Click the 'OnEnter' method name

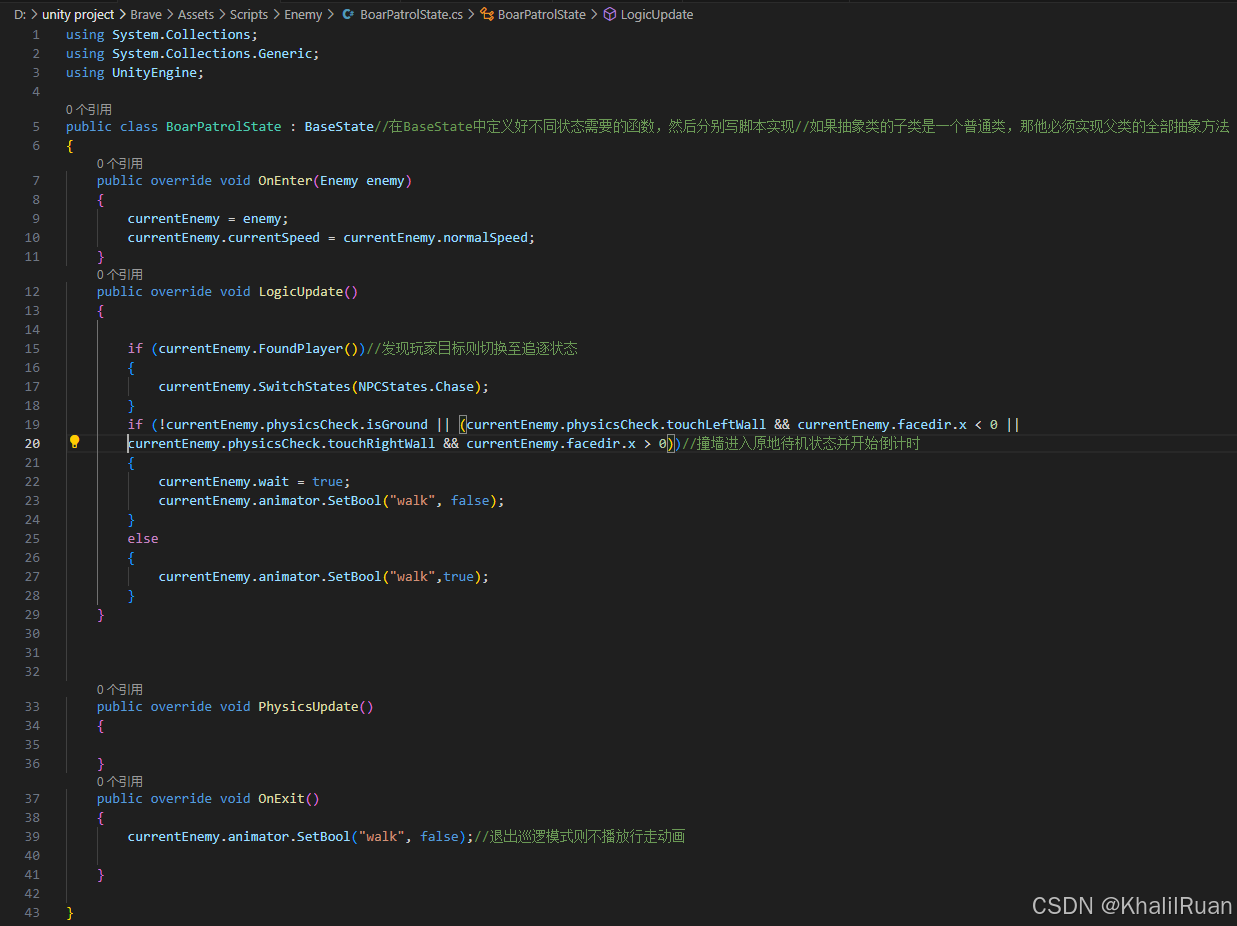tap(285, 180)
